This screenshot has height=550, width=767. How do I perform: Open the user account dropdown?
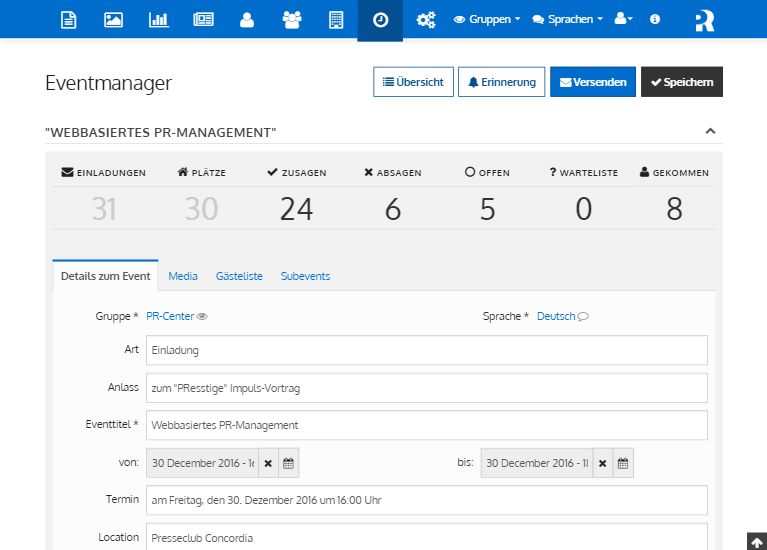coord(623,19)
